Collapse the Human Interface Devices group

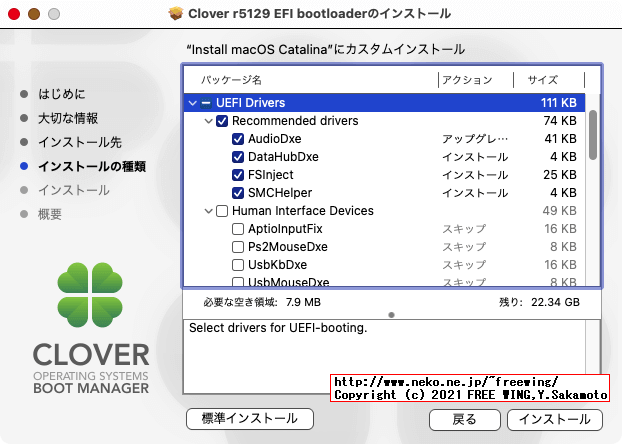click(x=209, y=211)
